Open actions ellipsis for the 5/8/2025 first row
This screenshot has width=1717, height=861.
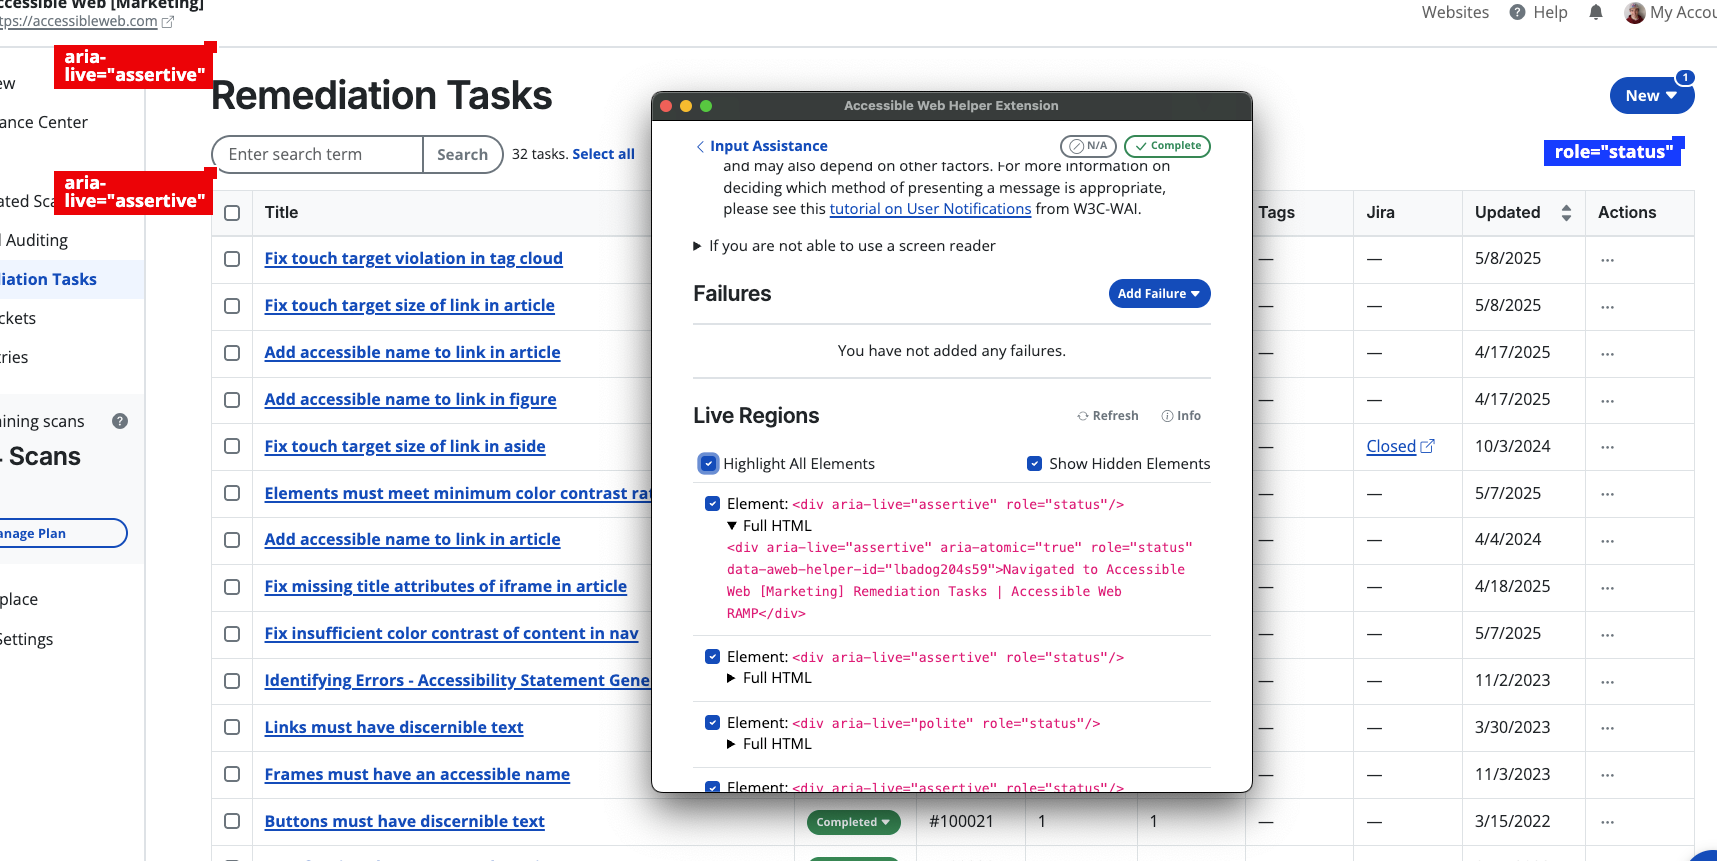(1607, 259)
